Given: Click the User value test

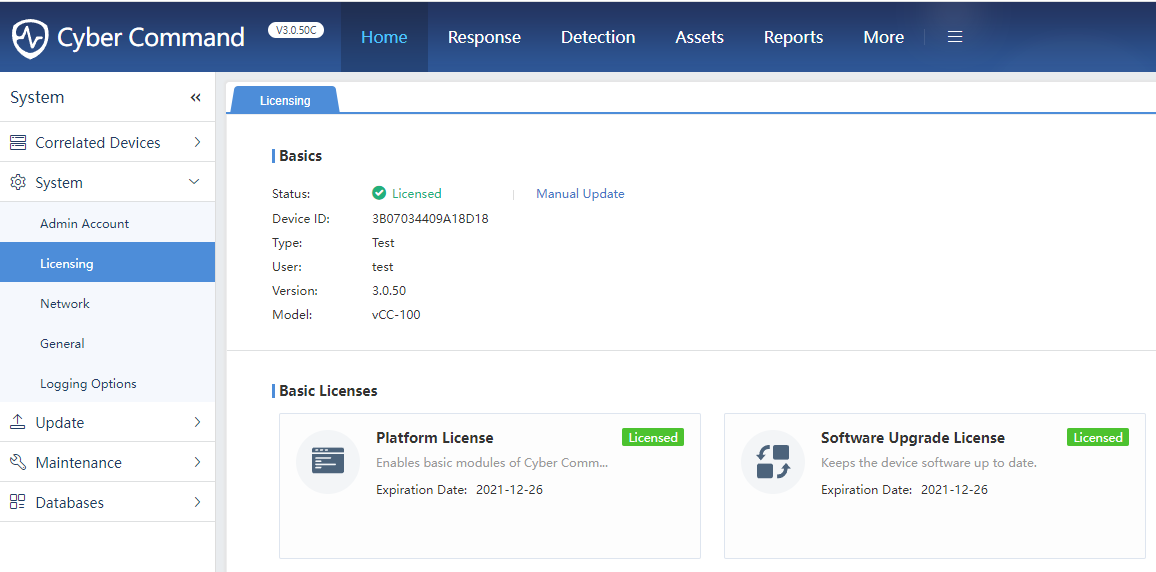Looking at the screenshot, I should 383,266.
